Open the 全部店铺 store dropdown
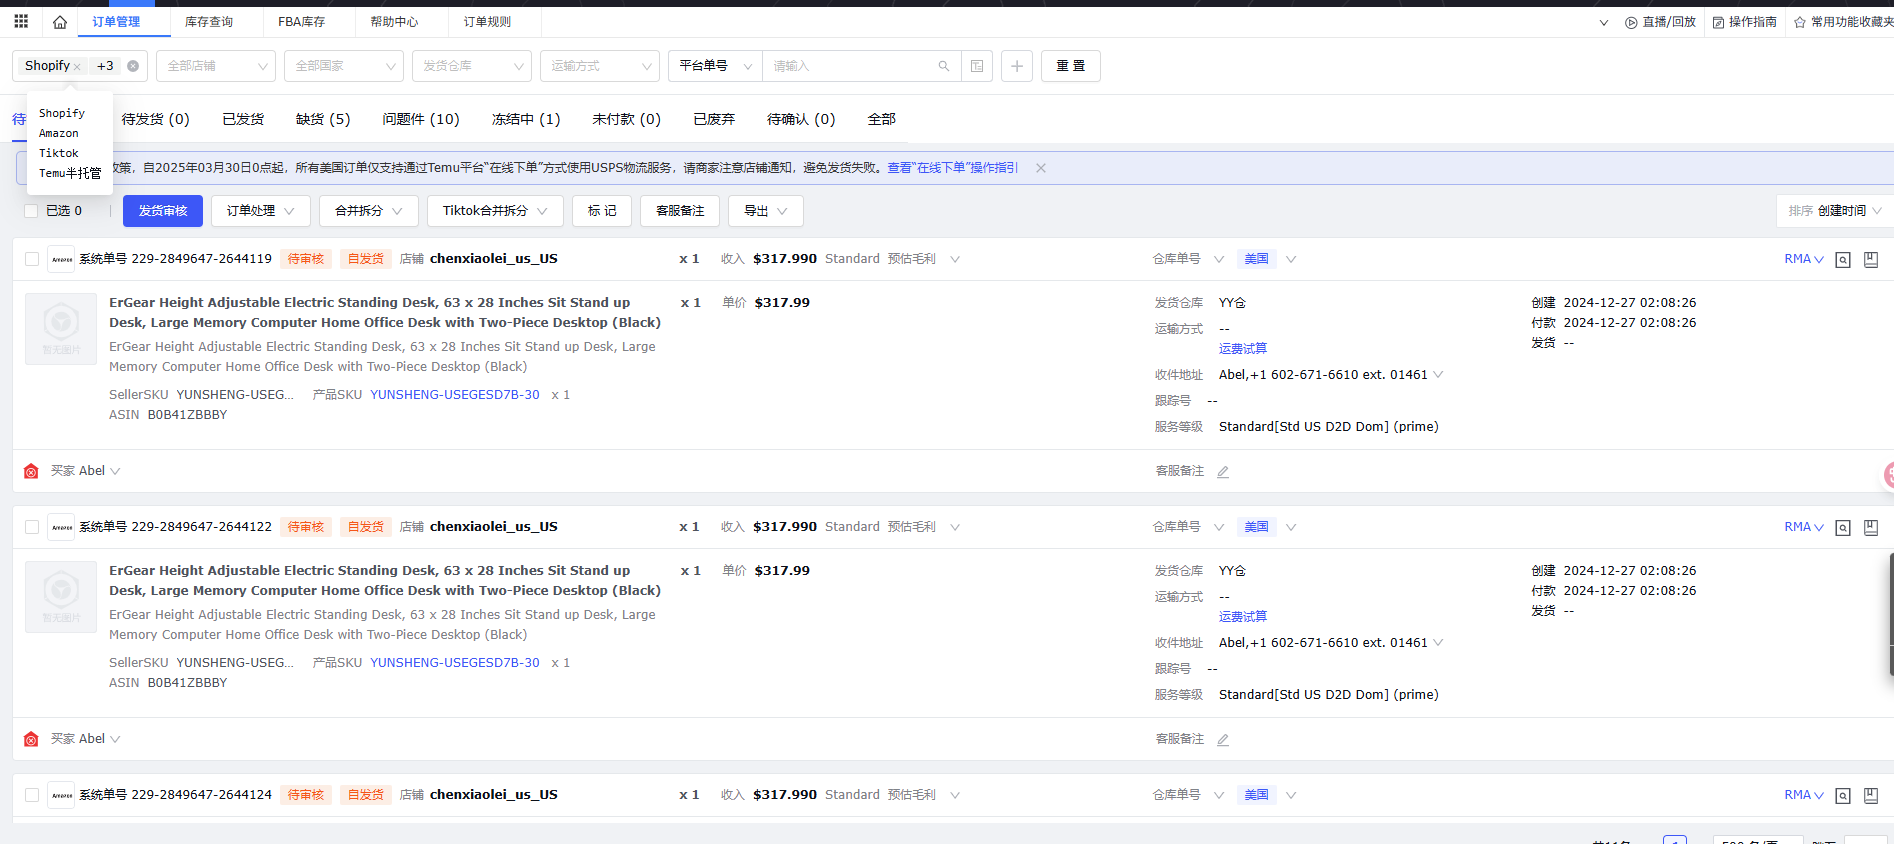Screen dimensions: 1894x844 (216, 66)
